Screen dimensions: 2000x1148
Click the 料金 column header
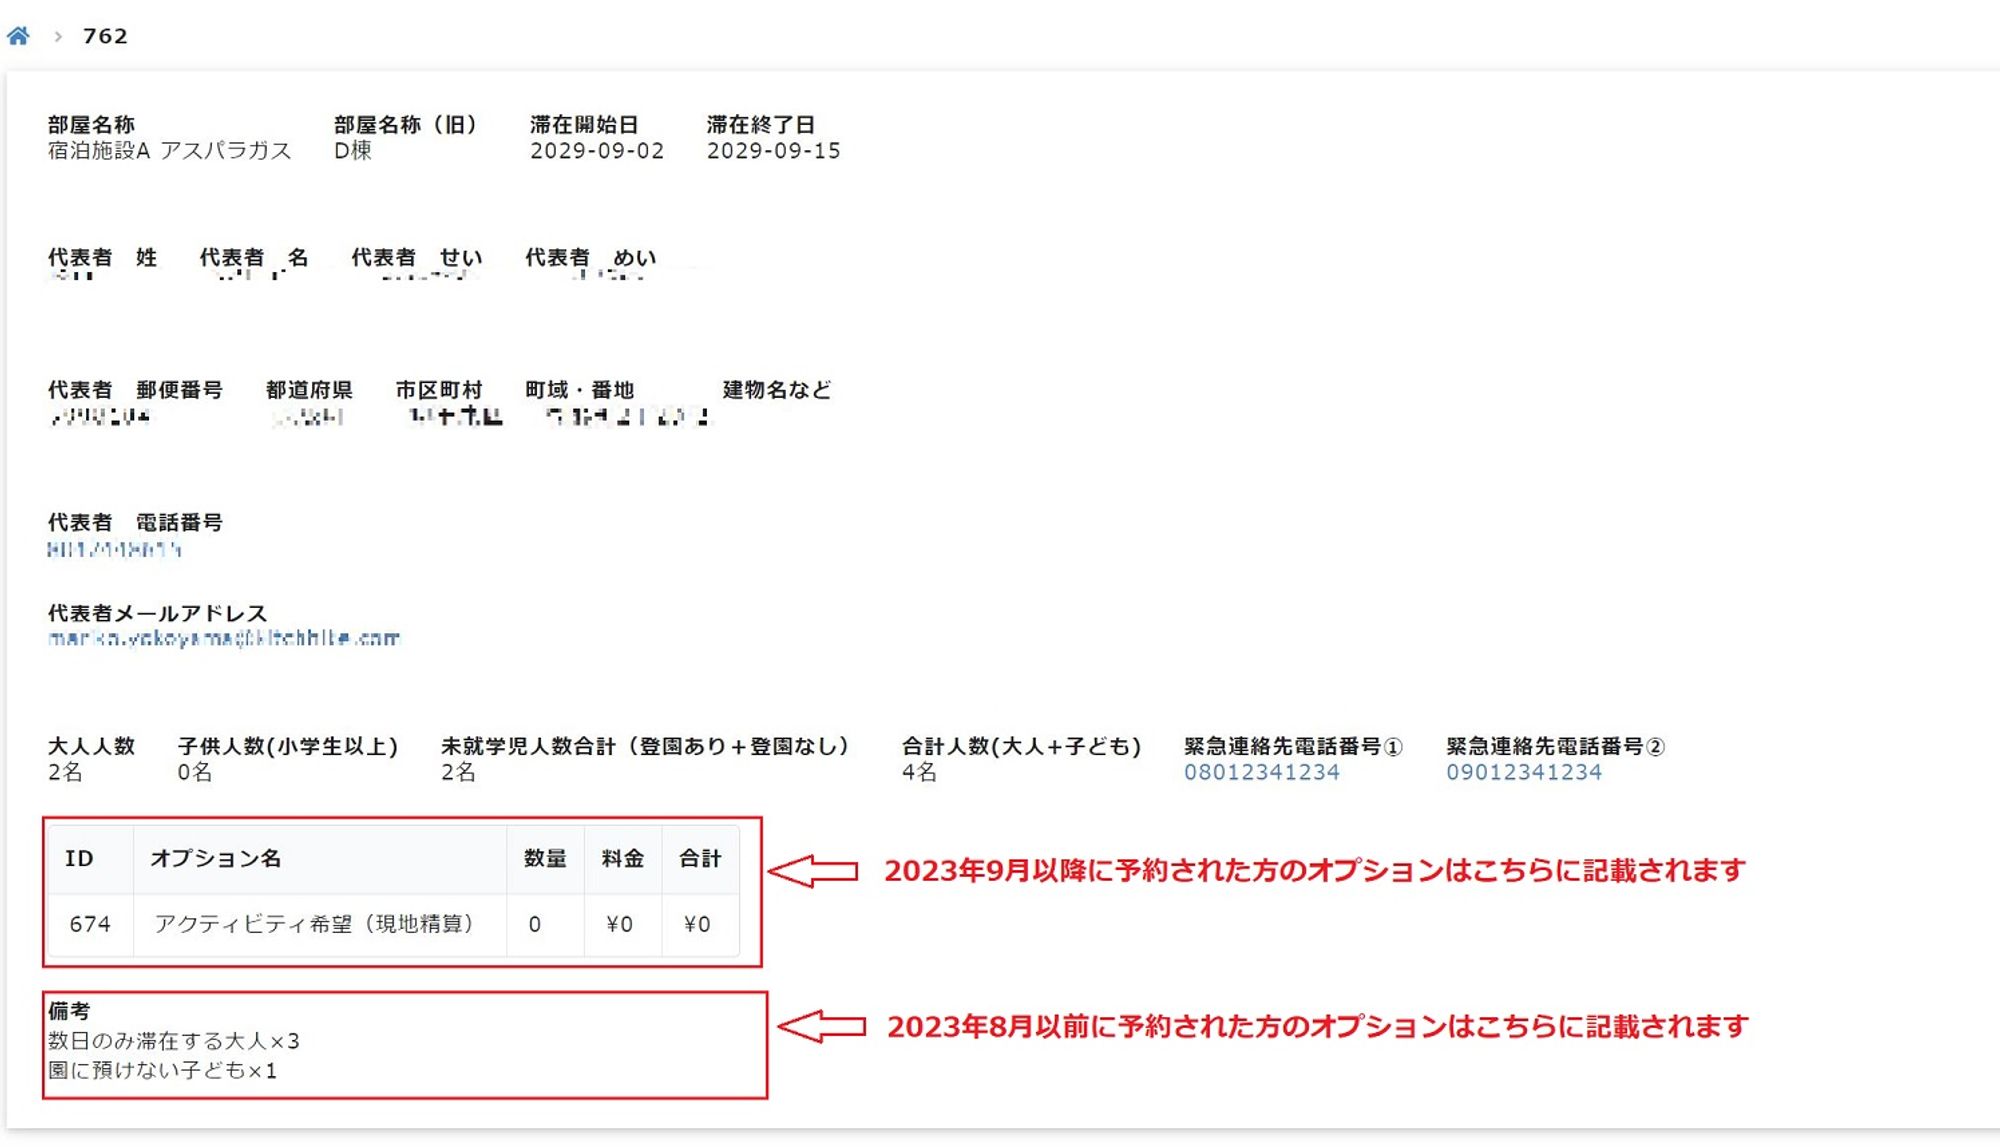(622, 859)
